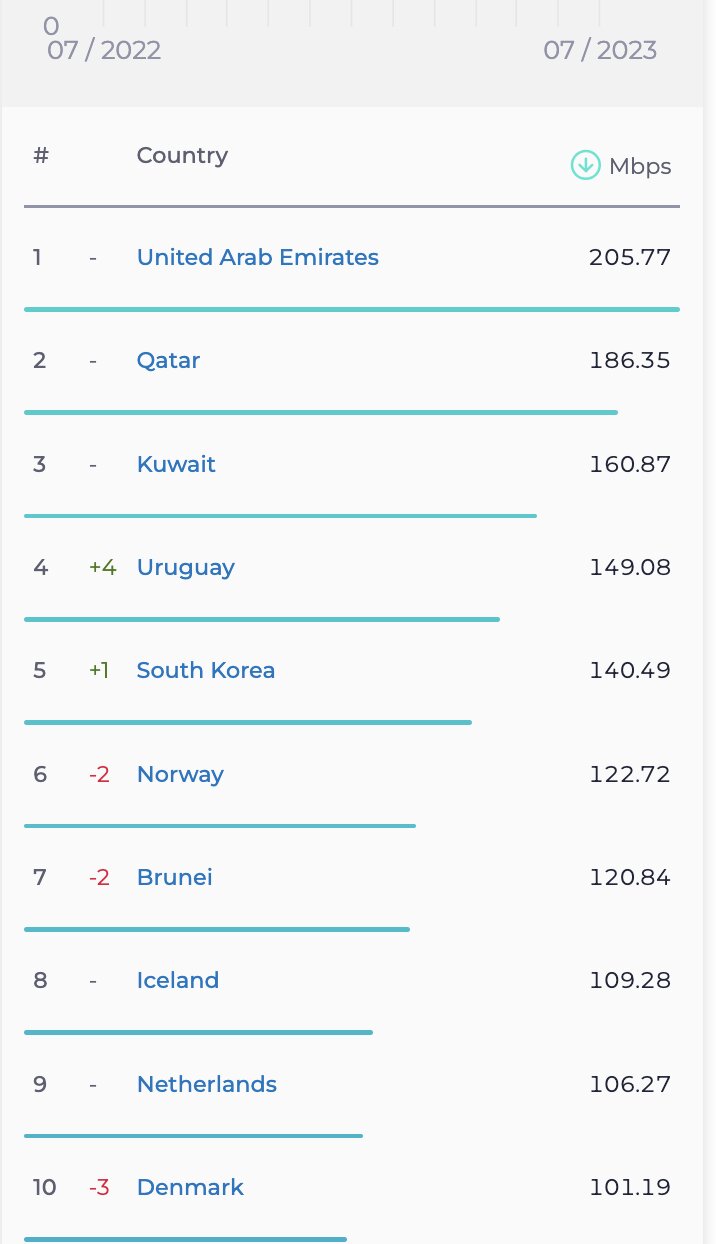Click Denmark's -3 rank change indicator
This screenshot has height=1244, width=716.
coord(99,1188)
